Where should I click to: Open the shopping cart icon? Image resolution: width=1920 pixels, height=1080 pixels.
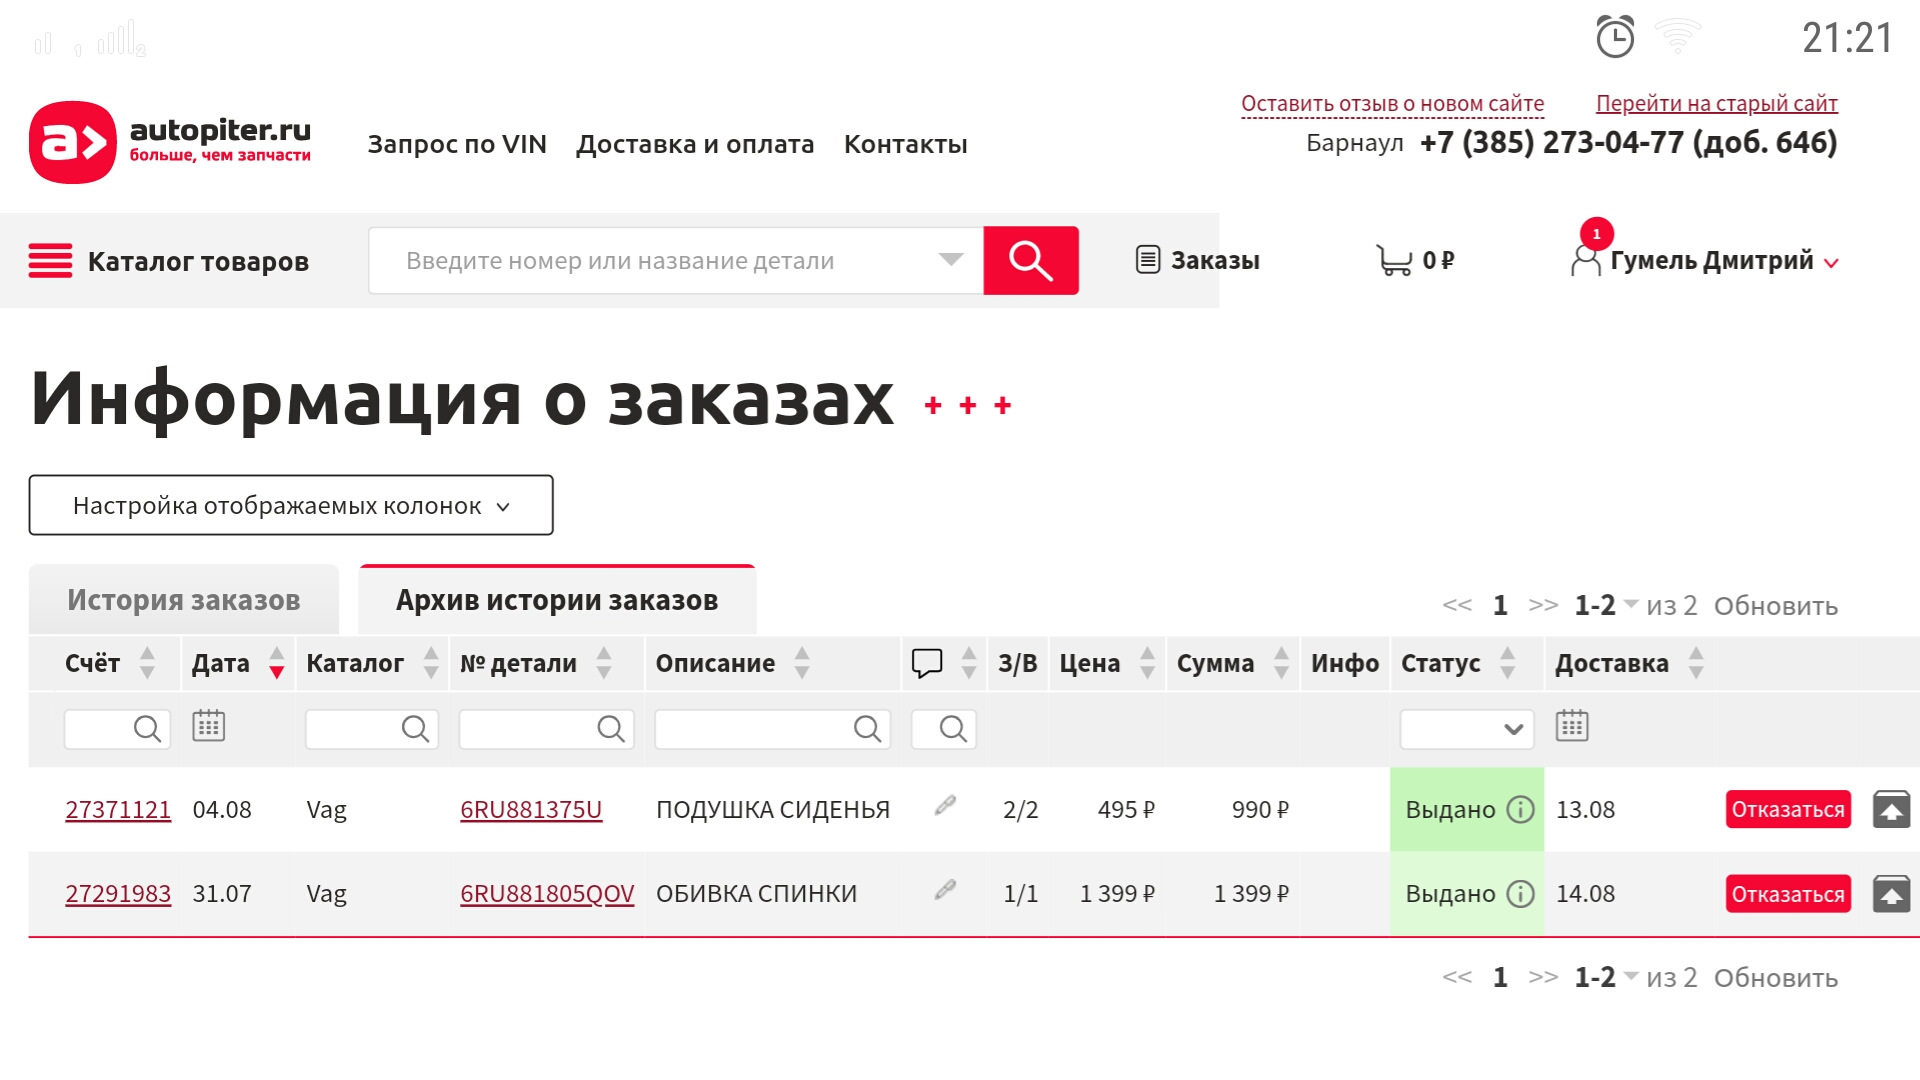[1393, 260]
